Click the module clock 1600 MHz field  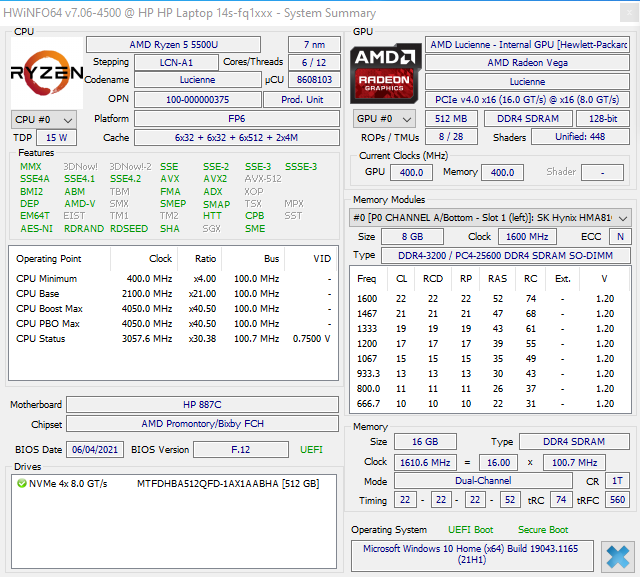point(527,237)
